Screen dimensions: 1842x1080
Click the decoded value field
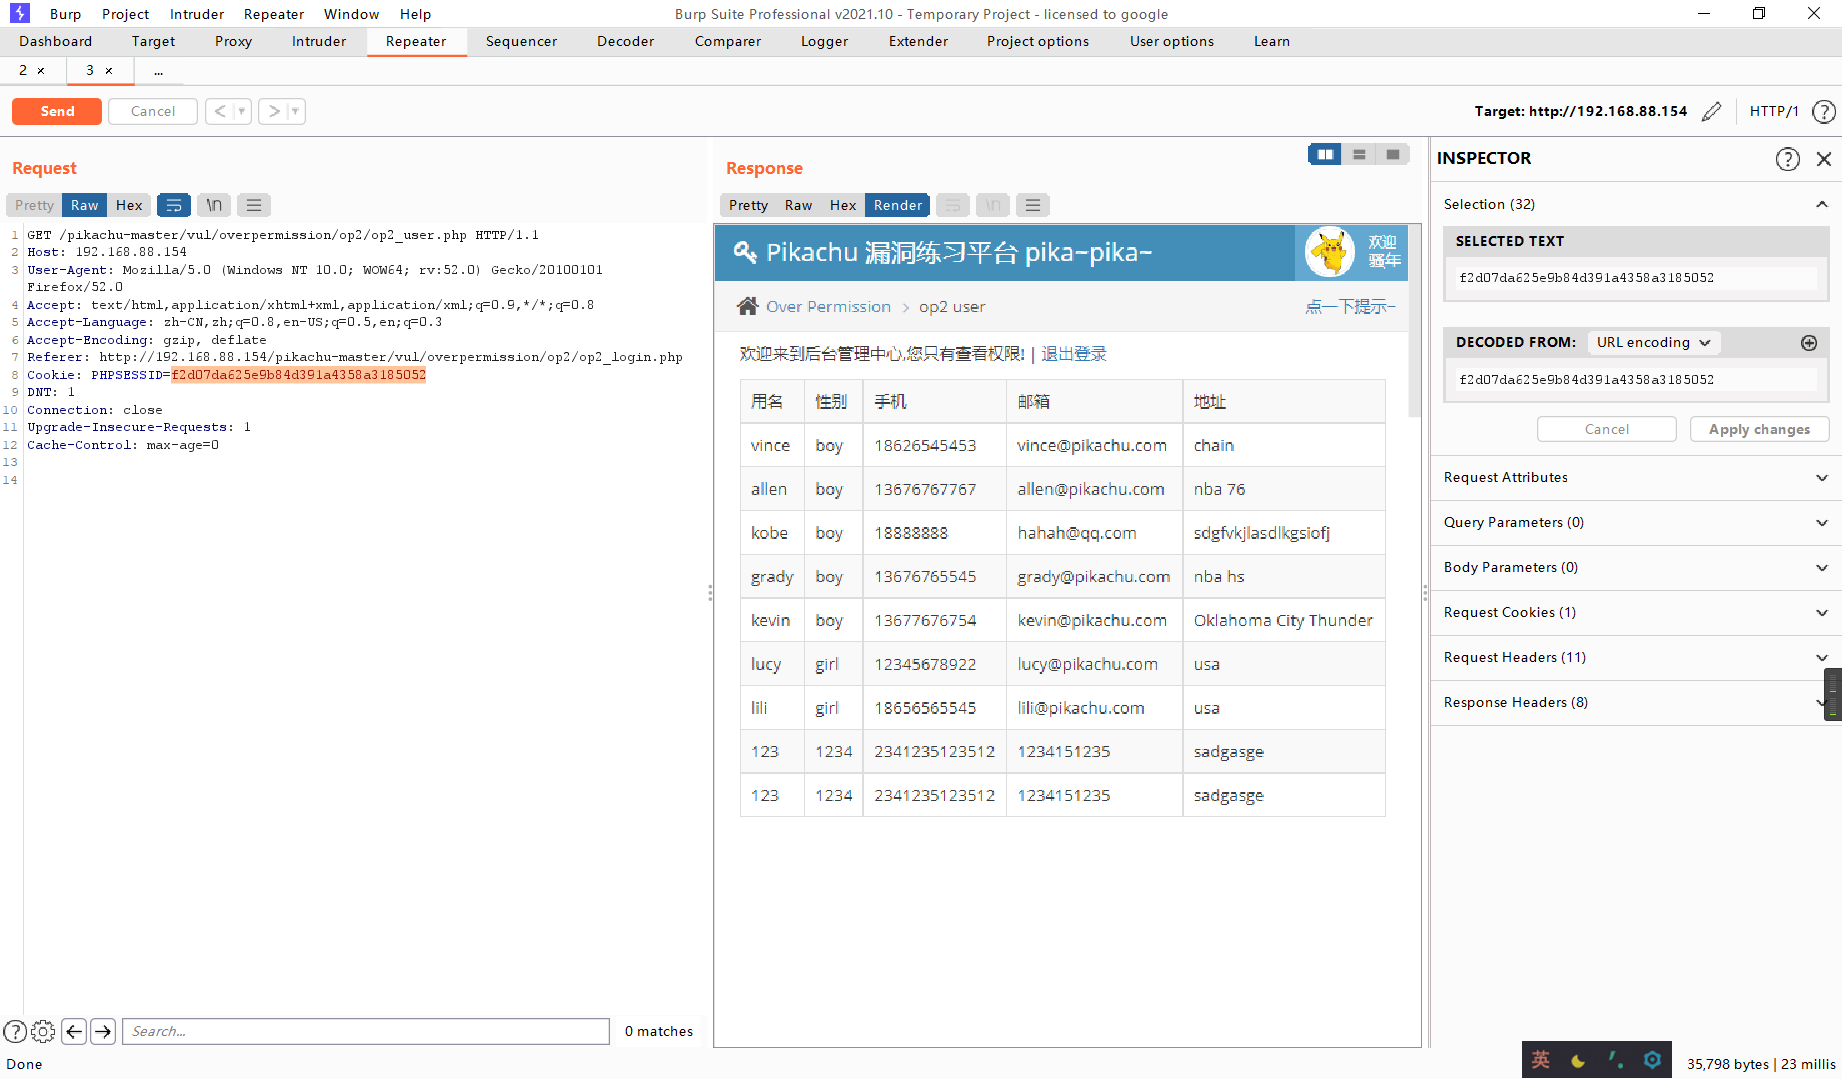(x=1636, y=380)
